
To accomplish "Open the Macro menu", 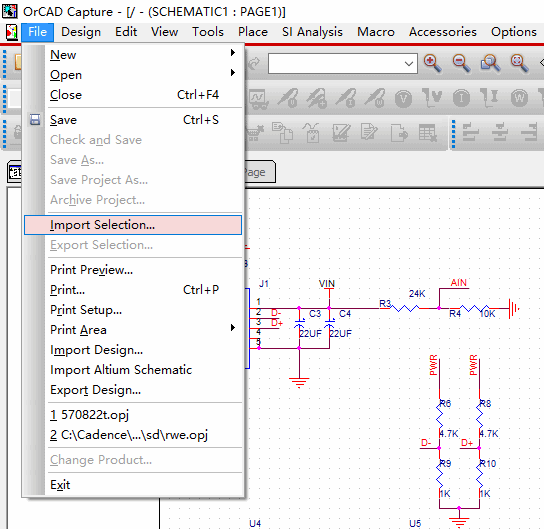I will pyautogui.click(x=376, y=32).
